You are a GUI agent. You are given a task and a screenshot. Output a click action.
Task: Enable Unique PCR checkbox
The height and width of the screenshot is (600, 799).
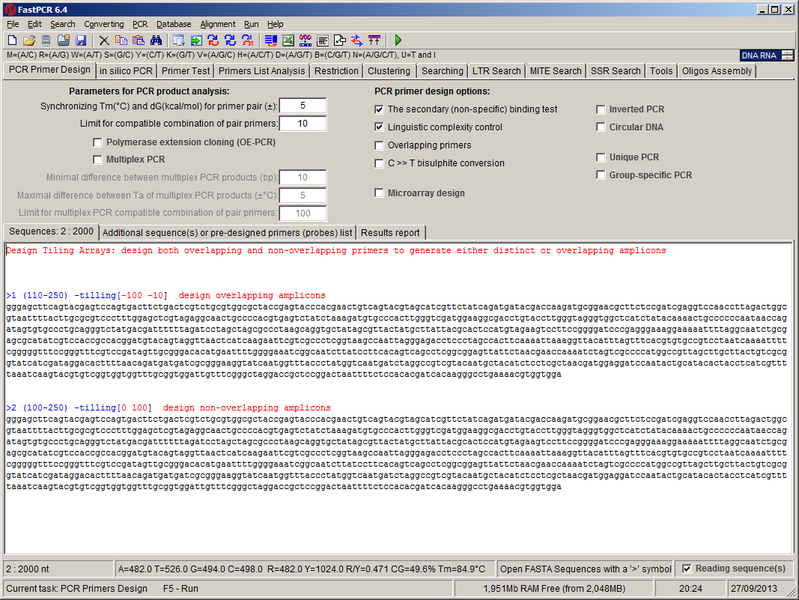click(600, 157)
